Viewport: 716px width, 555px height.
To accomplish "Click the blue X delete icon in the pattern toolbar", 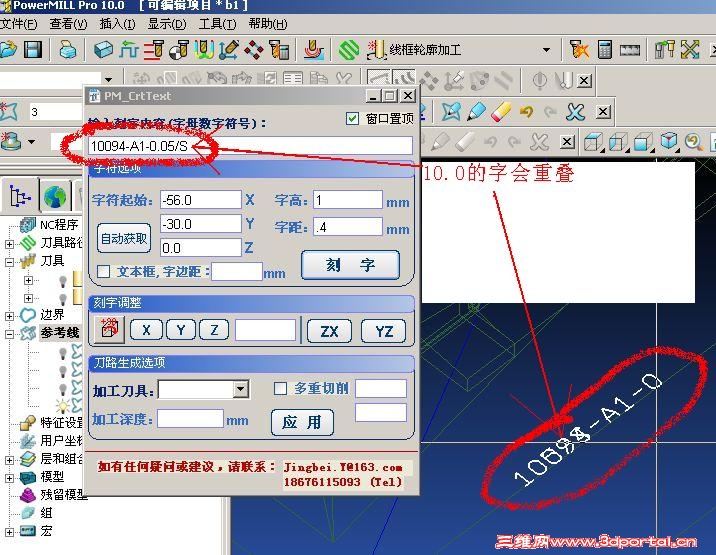I will click(575, 111).
